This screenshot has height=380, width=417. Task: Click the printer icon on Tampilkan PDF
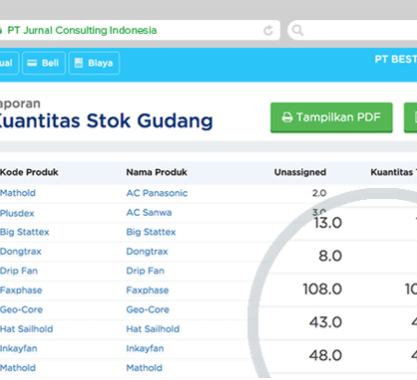pos(287,117)
